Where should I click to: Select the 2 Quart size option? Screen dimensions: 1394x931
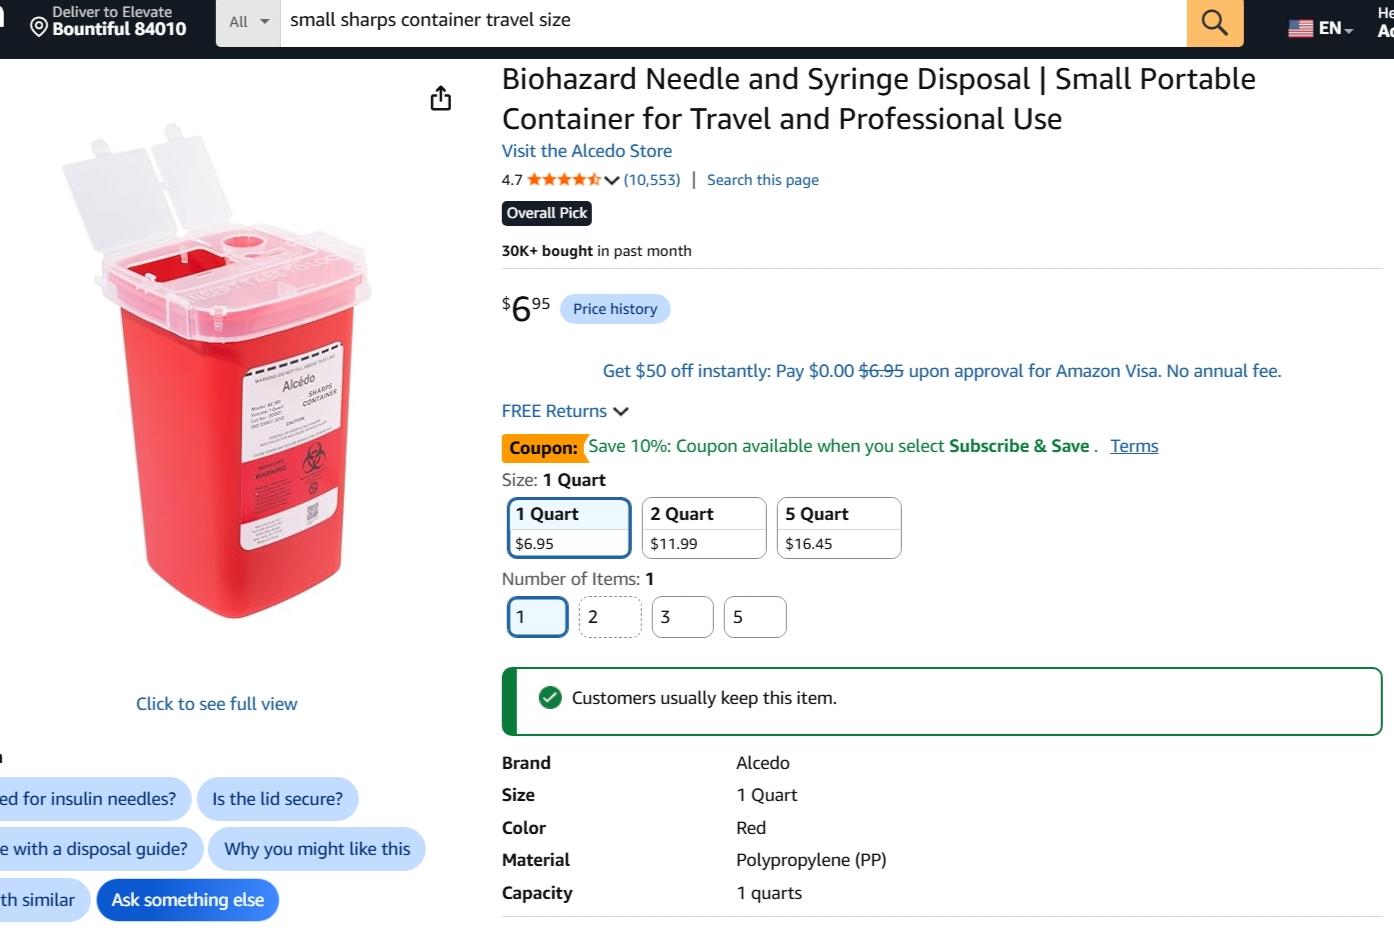point(704,528)
